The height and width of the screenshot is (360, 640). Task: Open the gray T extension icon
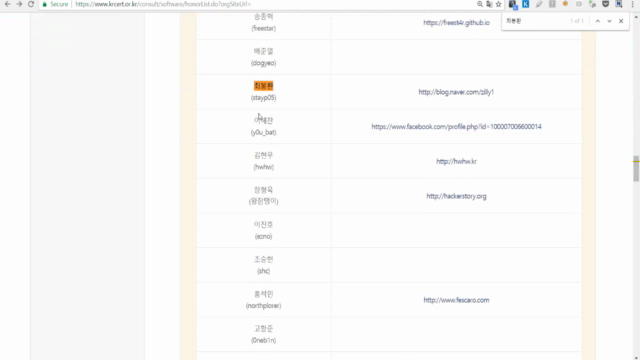coord(552,4)
